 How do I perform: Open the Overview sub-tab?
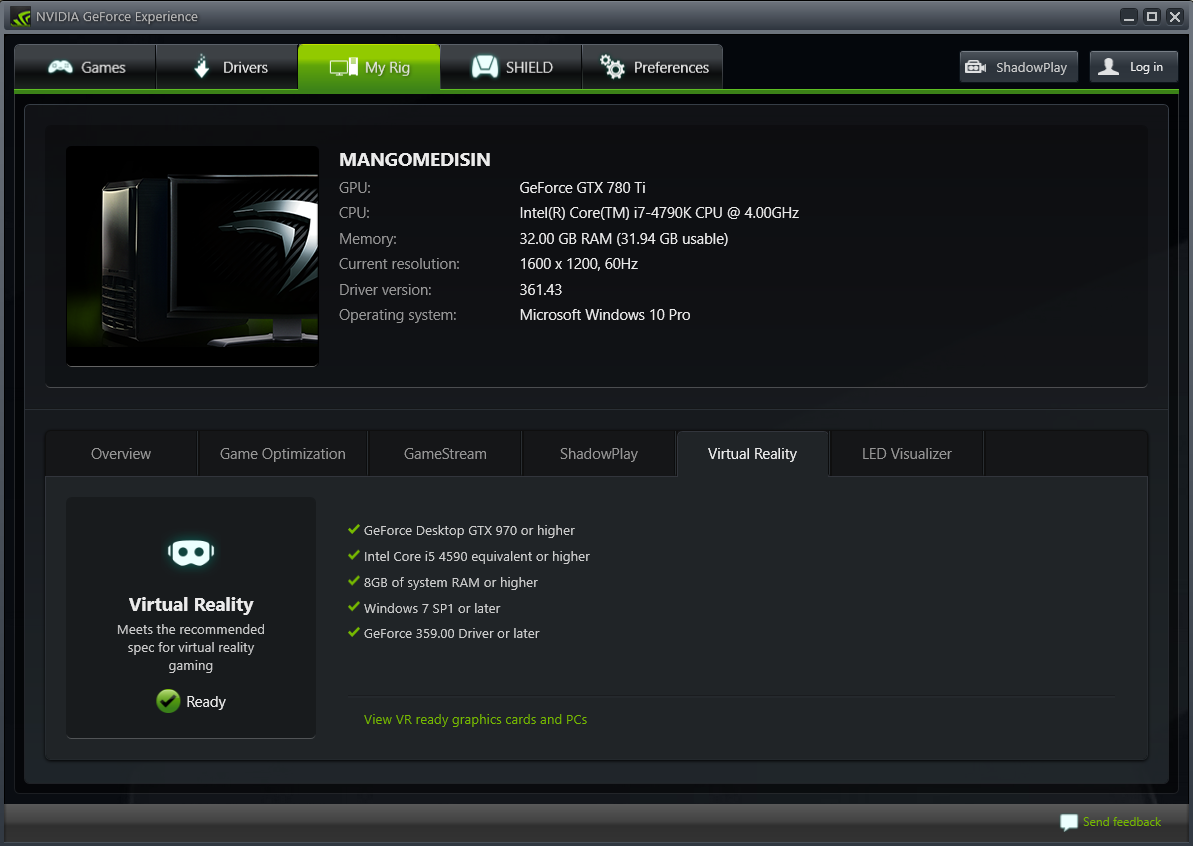(121, 453)
